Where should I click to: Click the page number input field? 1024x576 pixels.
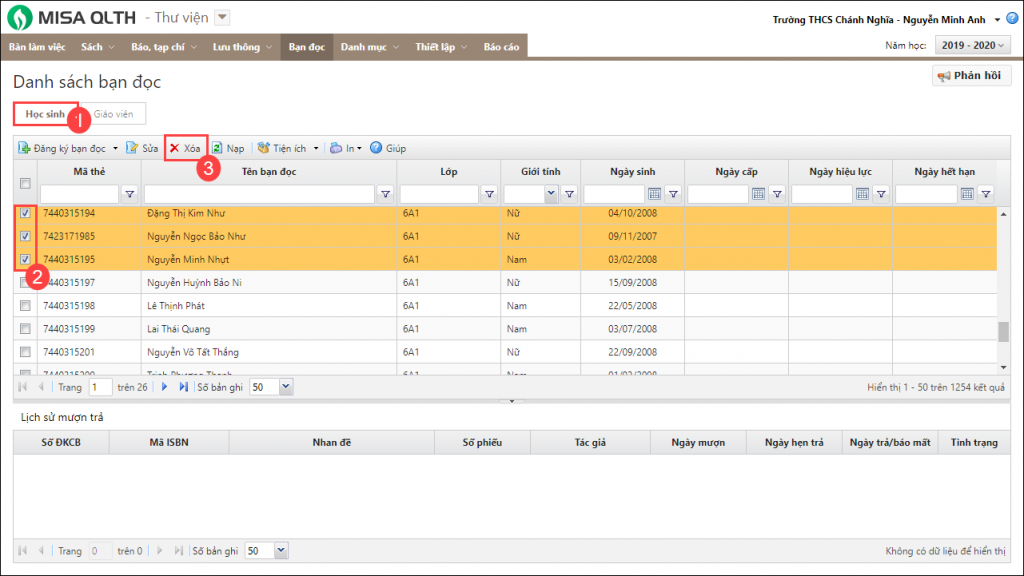(x=100, y=386)
